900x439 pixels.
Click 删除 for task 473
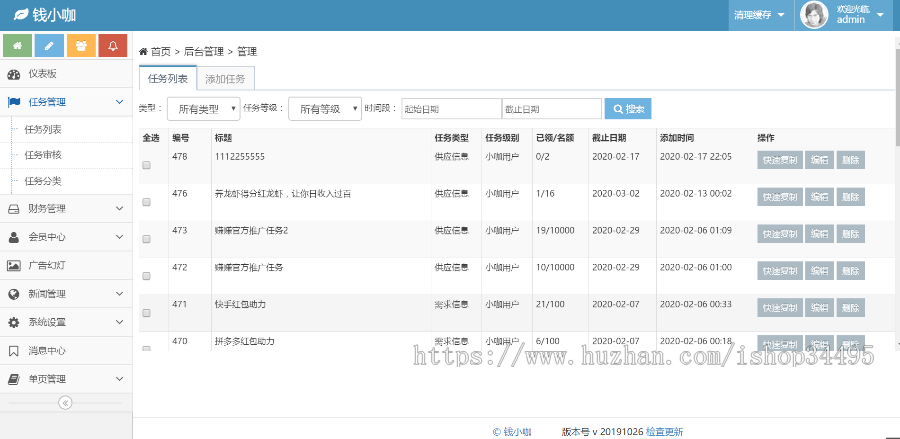pos(851,234)
